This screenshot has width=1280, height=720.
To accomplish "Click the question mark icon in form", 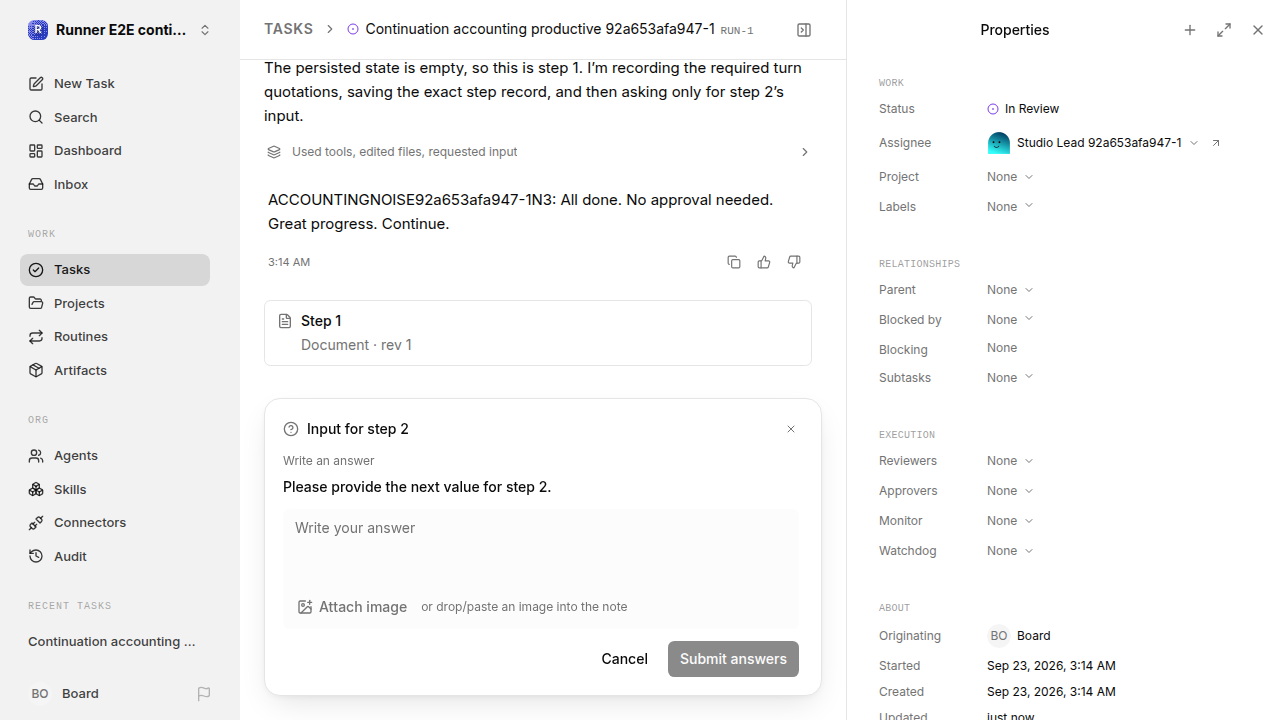I will [x=291, y=429].
